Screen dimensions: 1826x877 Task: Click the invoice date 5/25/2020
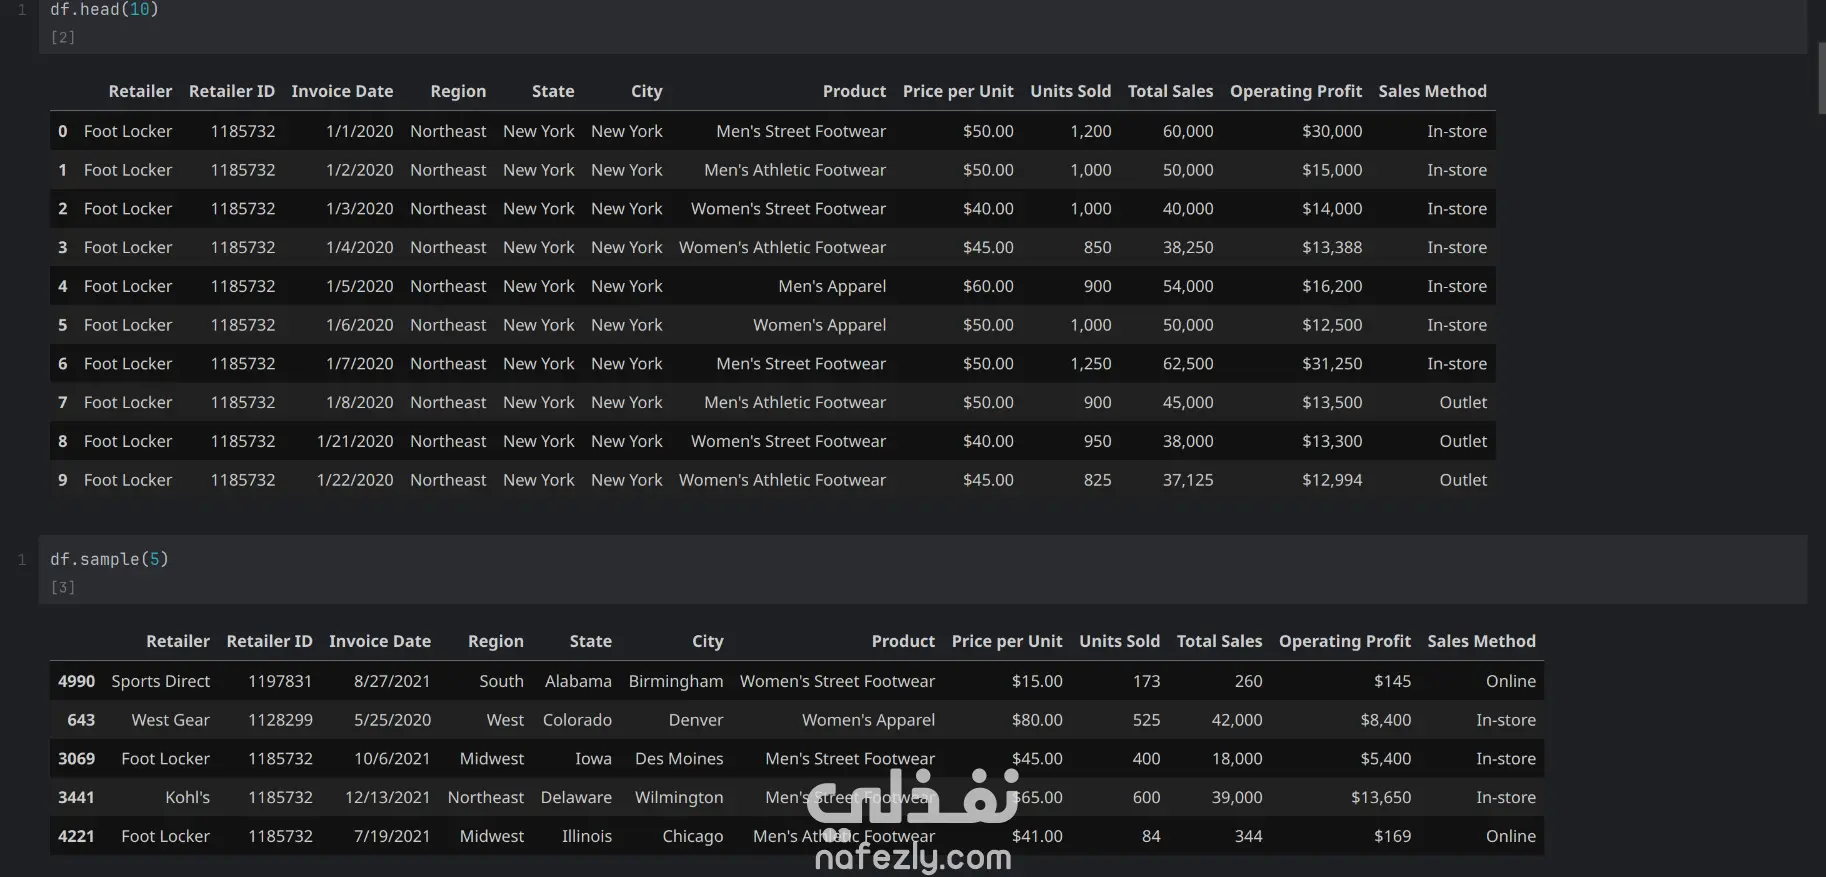point(392,720)
